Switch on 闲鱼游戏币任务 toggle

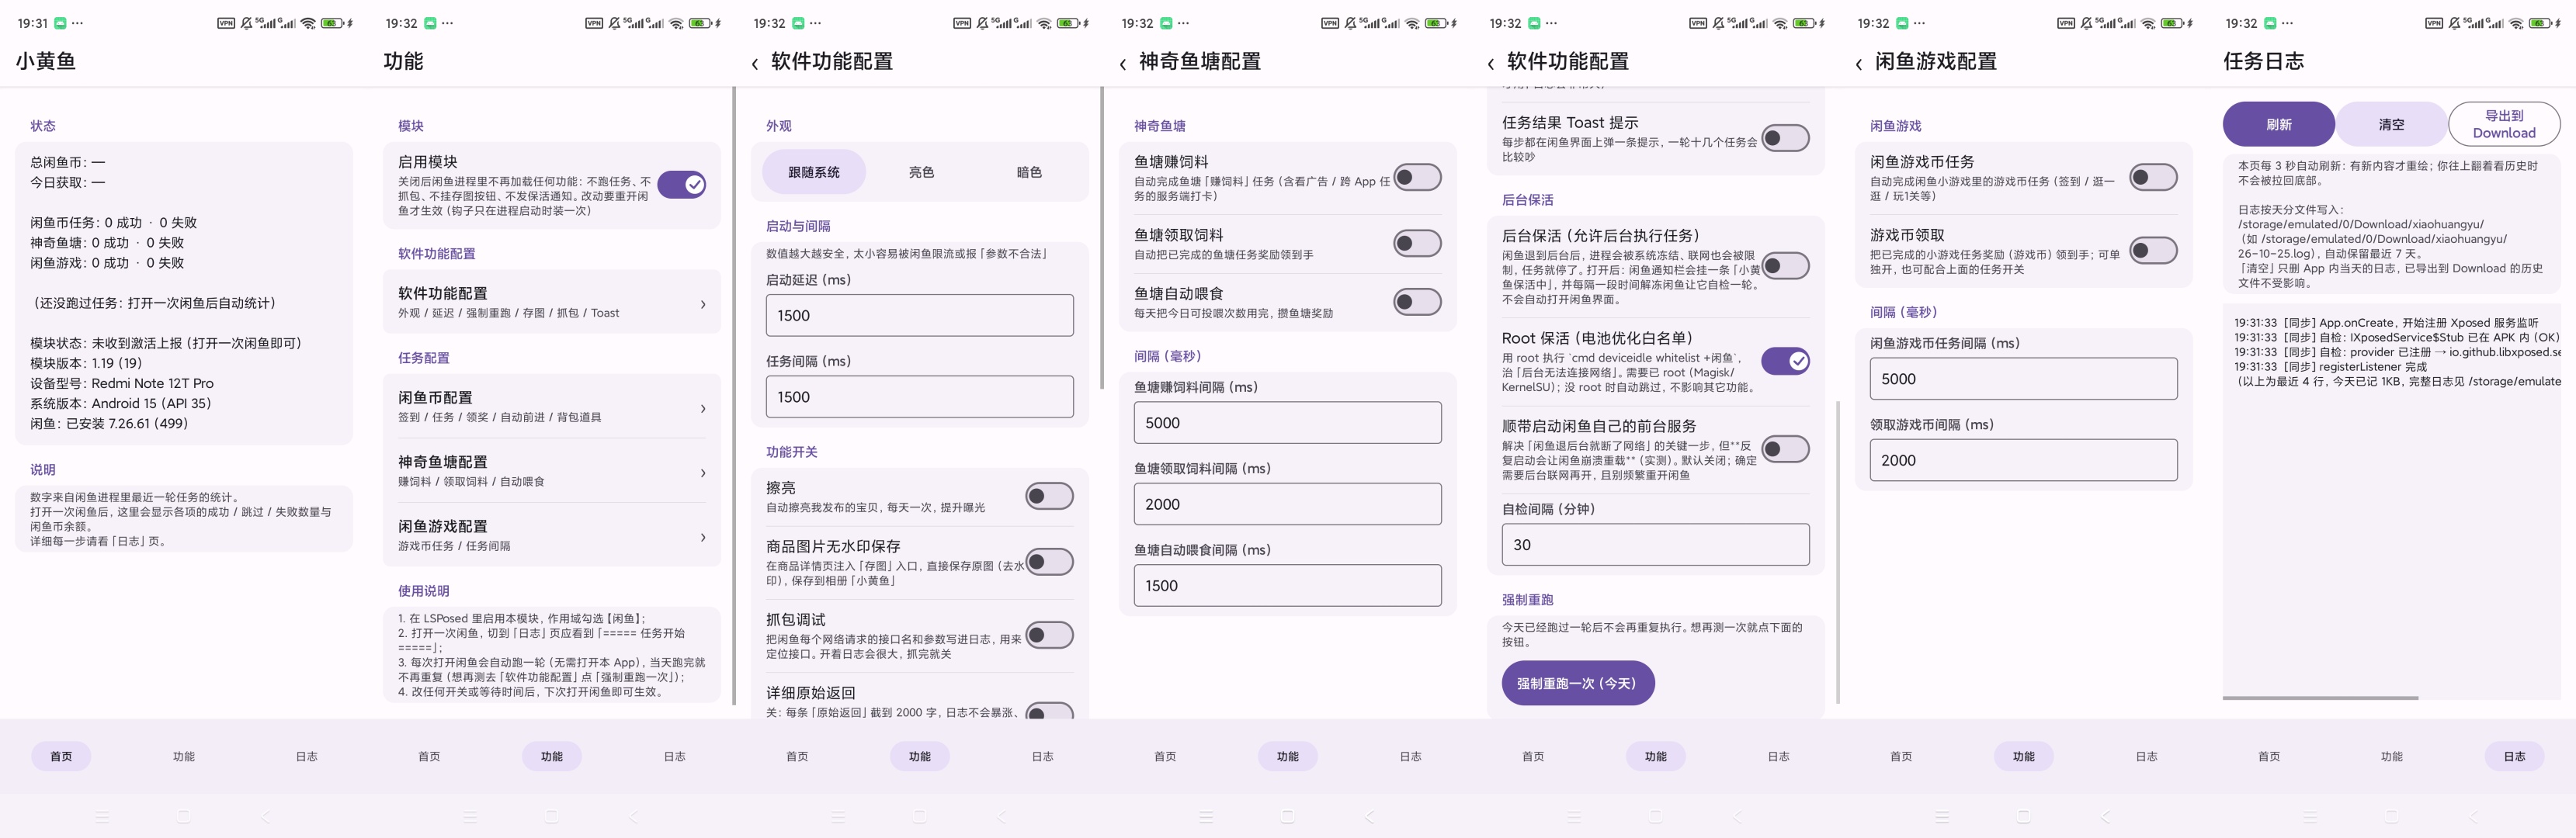[2153, 178]
